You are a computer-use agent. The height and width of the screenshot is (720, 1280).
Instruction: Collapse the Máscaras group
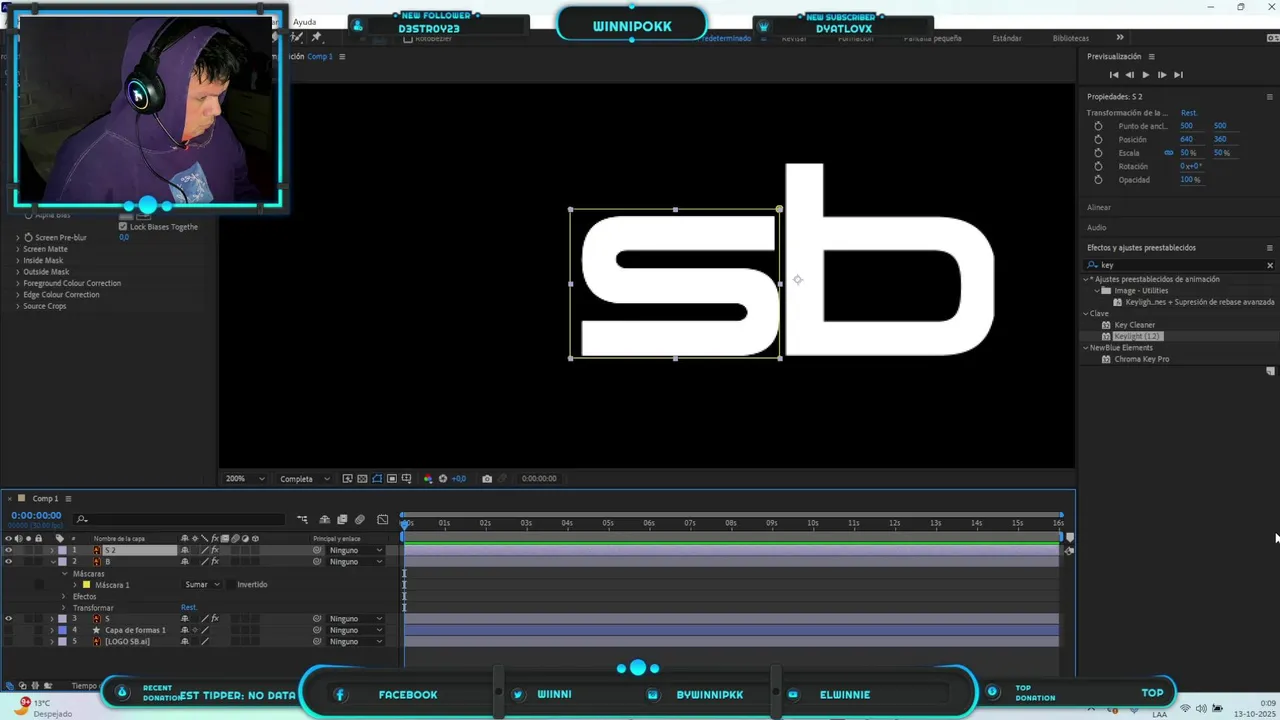64,574
